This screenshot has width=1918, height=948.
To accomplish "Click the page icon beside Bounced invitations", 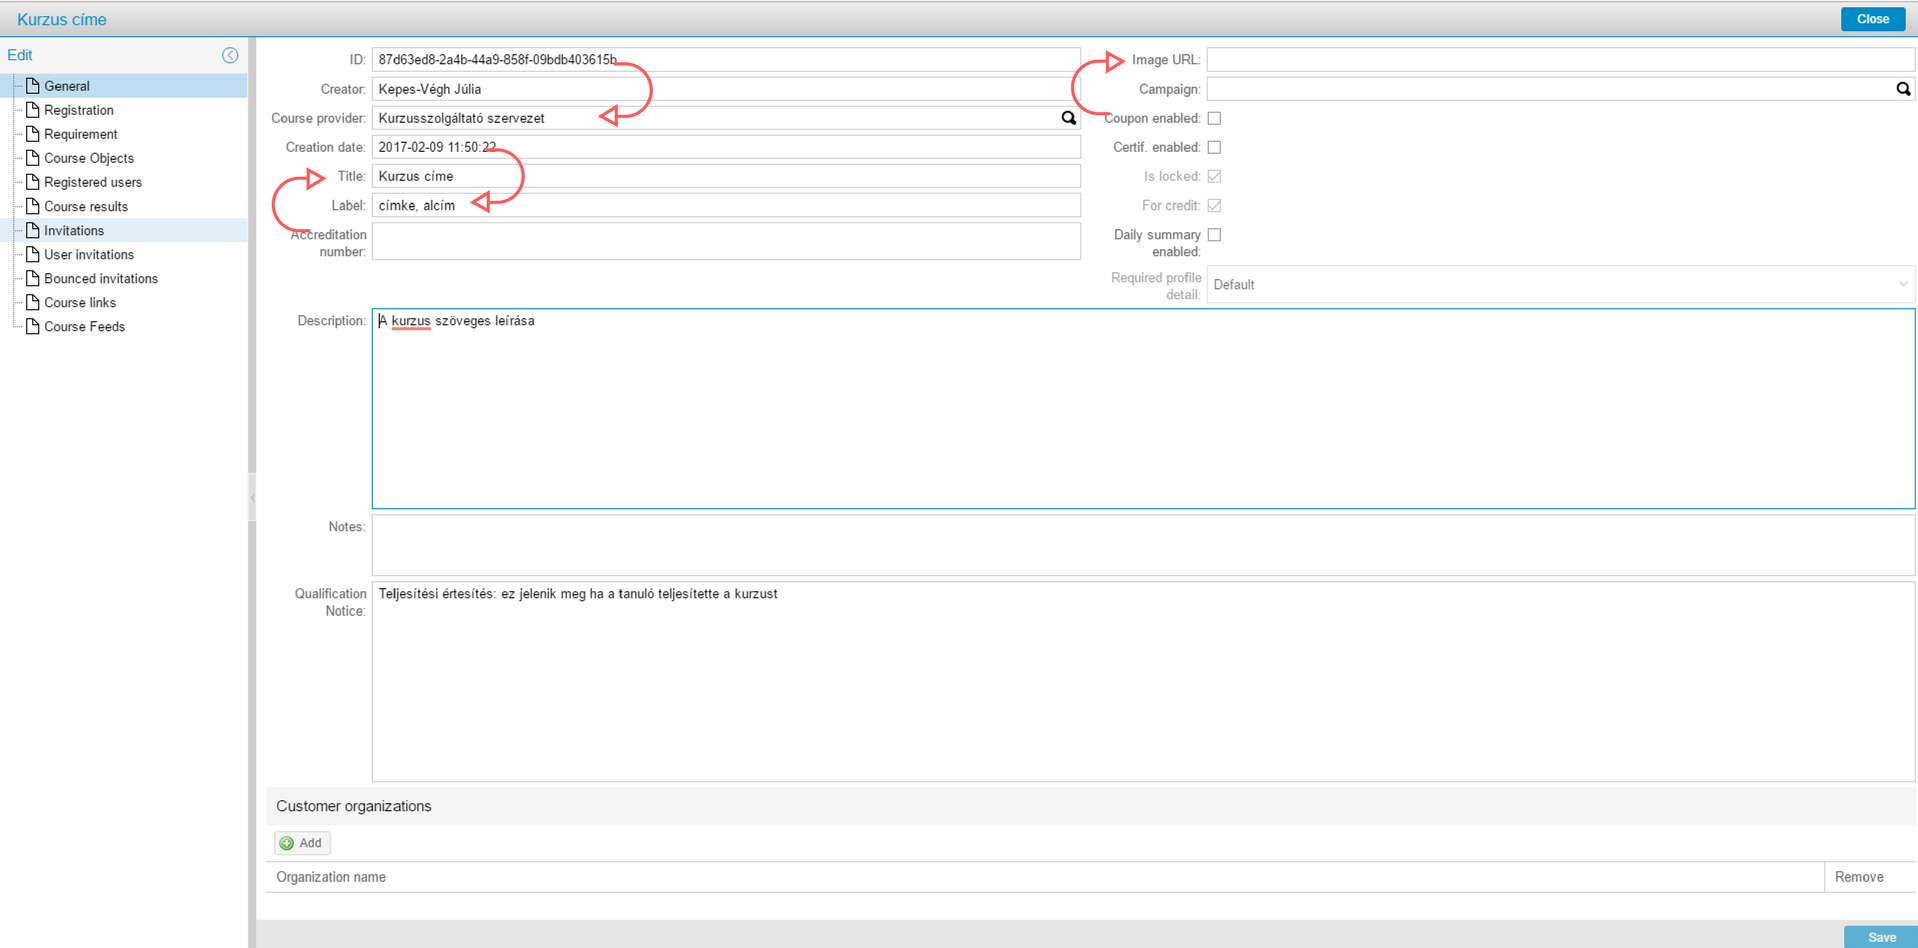I will 33,278.
